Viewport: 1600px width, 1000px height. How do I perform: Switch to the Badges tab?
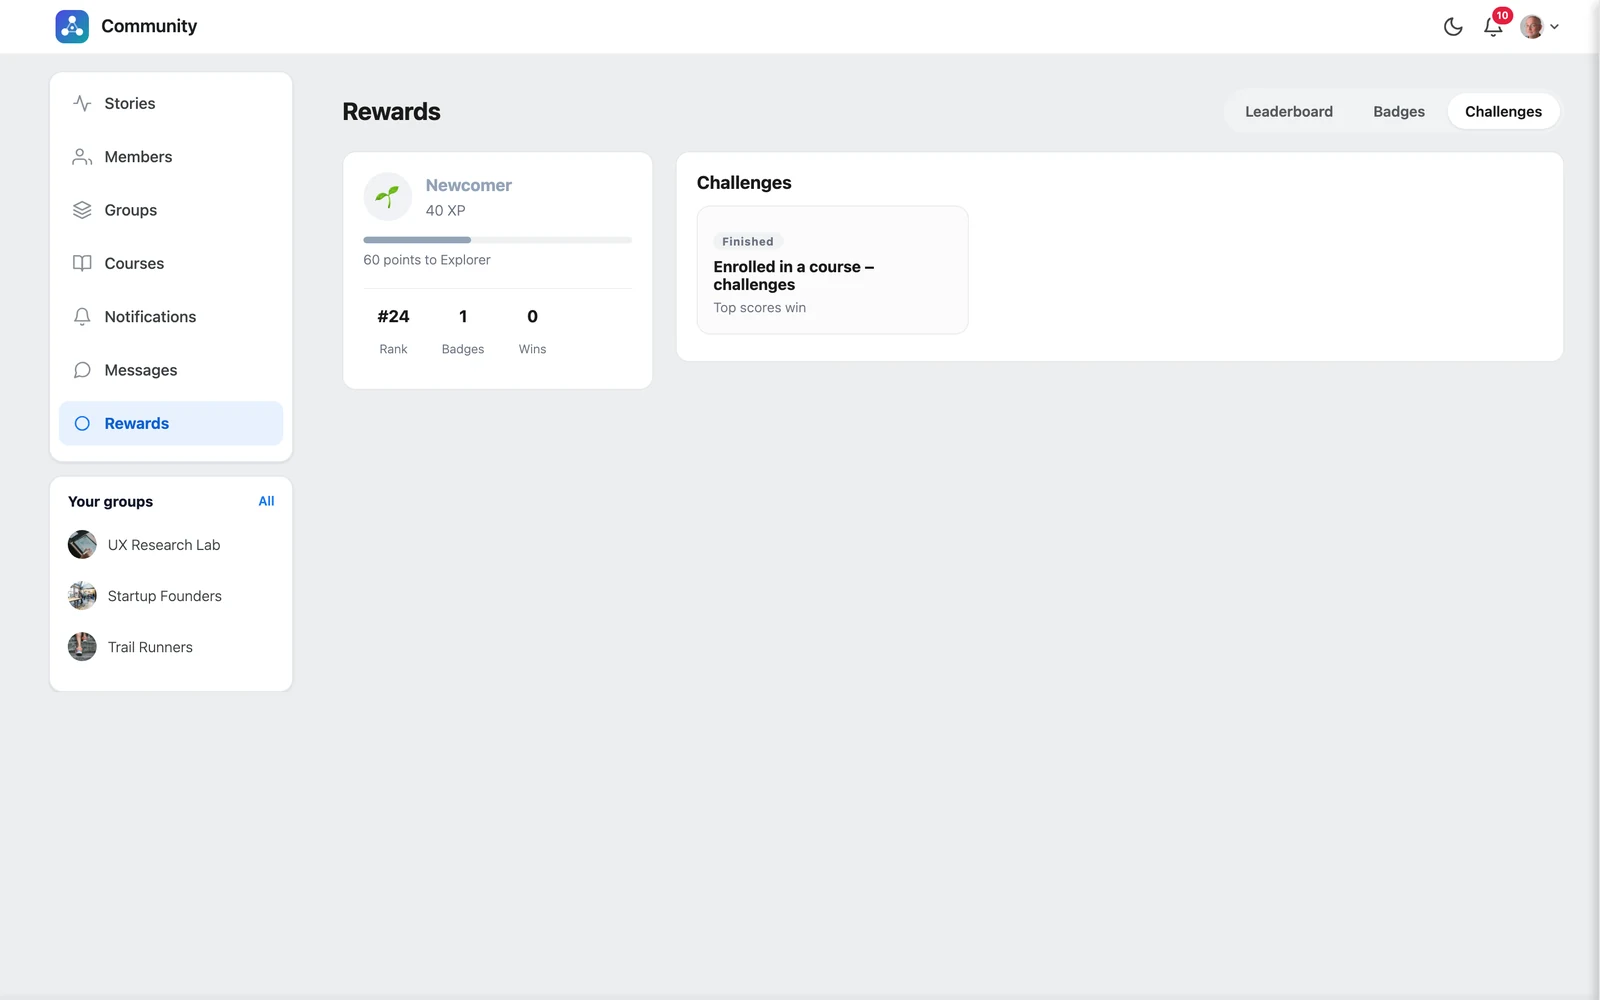(x=1398, y=112)
